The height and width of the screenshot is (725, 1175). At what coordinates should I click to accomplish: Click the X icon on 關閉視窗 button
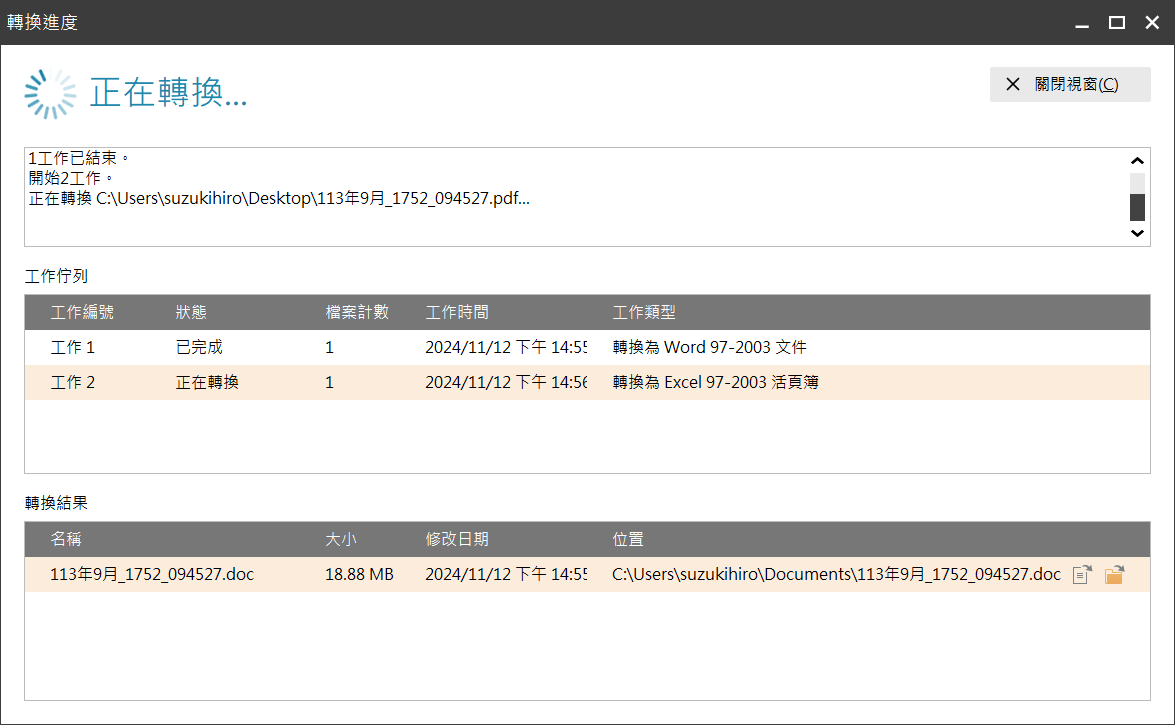pos(1013,85)
